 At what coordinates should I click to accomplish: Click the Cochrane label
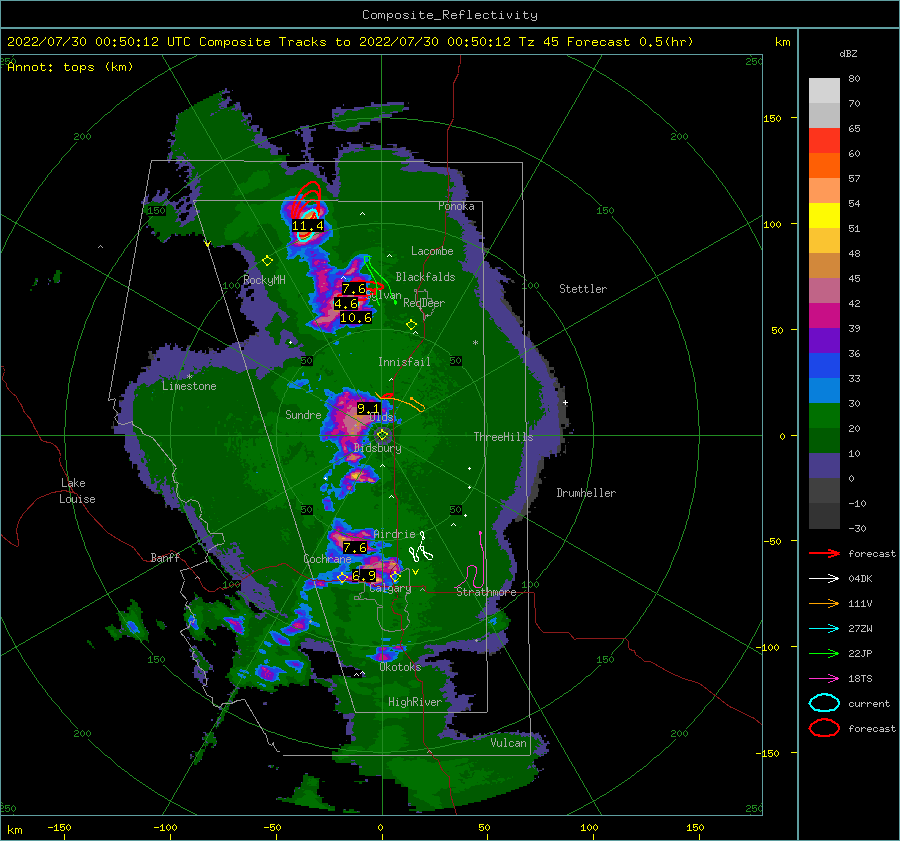pos(327,559)
